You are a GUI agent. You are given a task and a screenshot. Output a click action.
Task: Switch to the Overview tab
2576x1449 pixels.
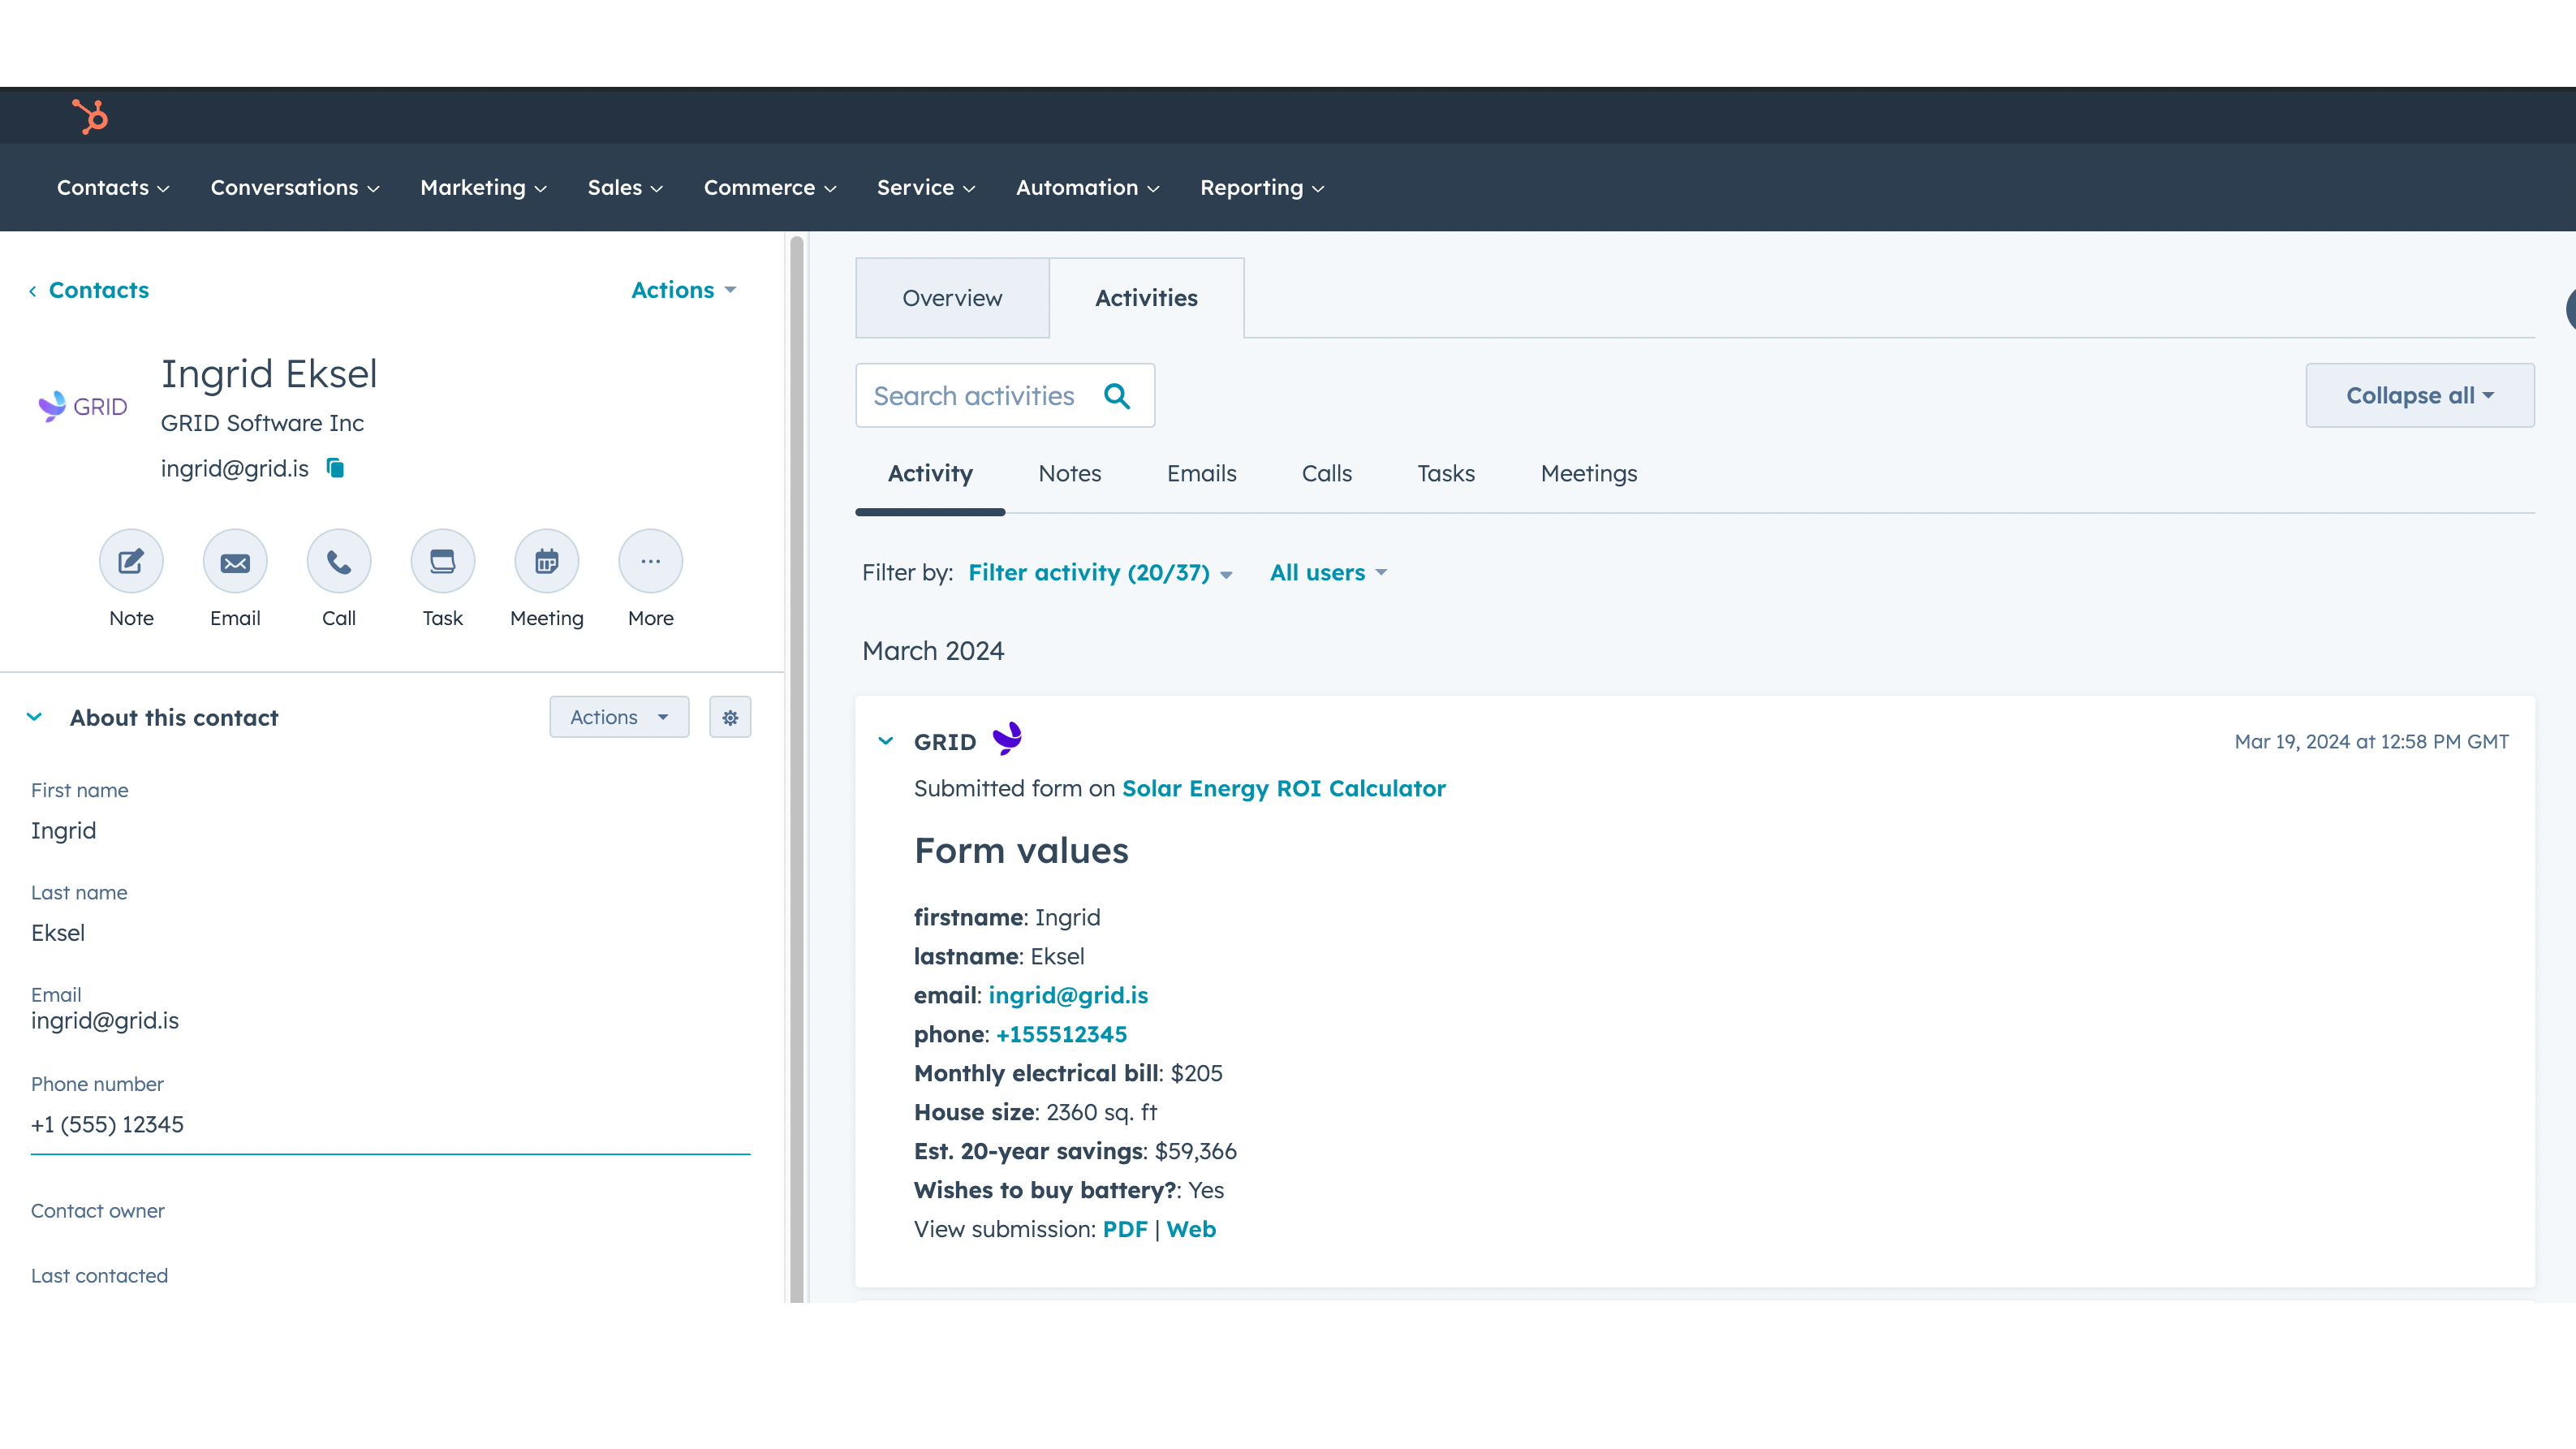952,297
